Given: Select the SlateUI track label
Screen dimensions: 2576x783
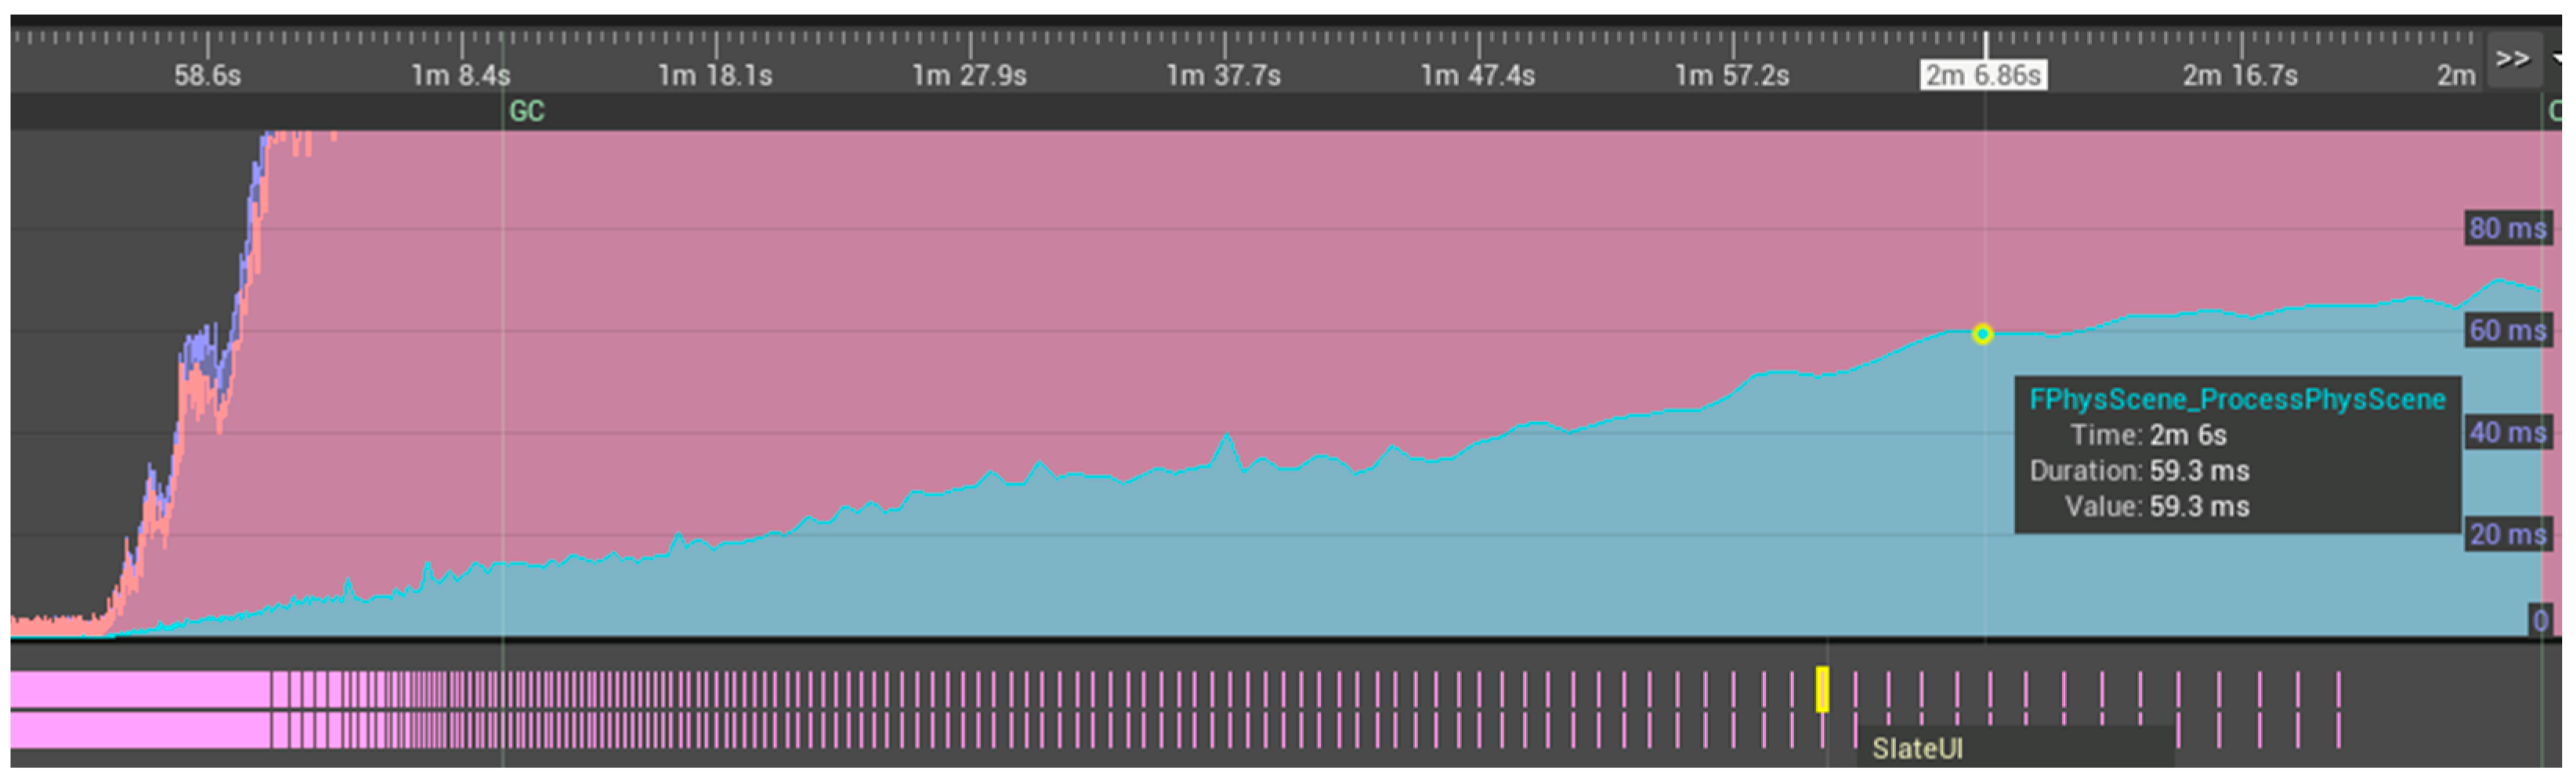Looking at the screenshot, I should pyautogui.click(x=1916, y=748).
